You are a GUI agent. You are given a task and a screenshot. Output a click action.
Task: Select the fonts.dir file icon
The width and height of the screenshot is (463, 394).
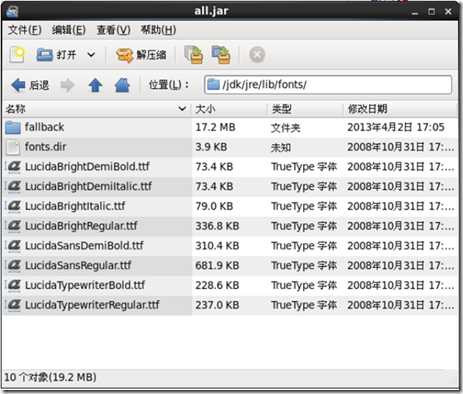tap(13, 147)
